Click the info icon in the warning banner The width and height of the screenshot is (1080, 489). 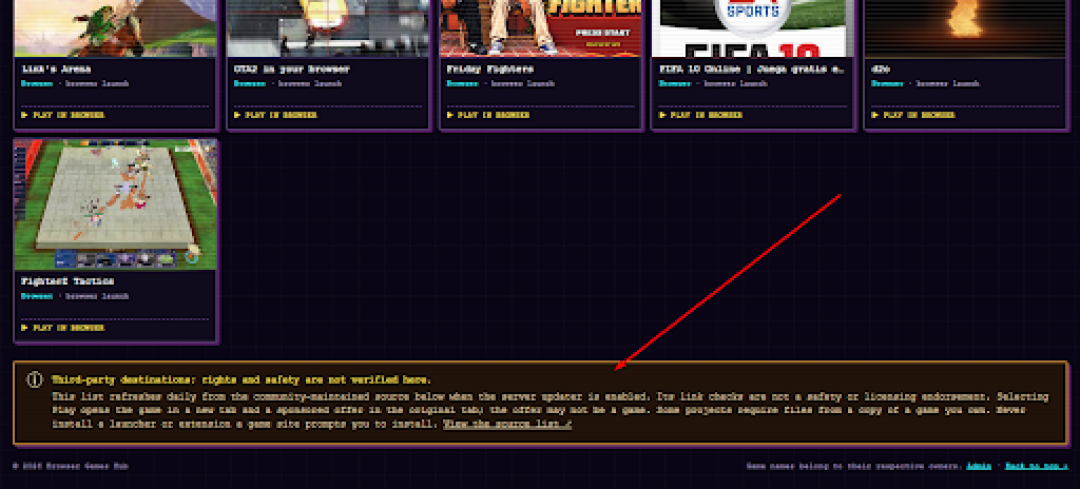click(34, 380)
